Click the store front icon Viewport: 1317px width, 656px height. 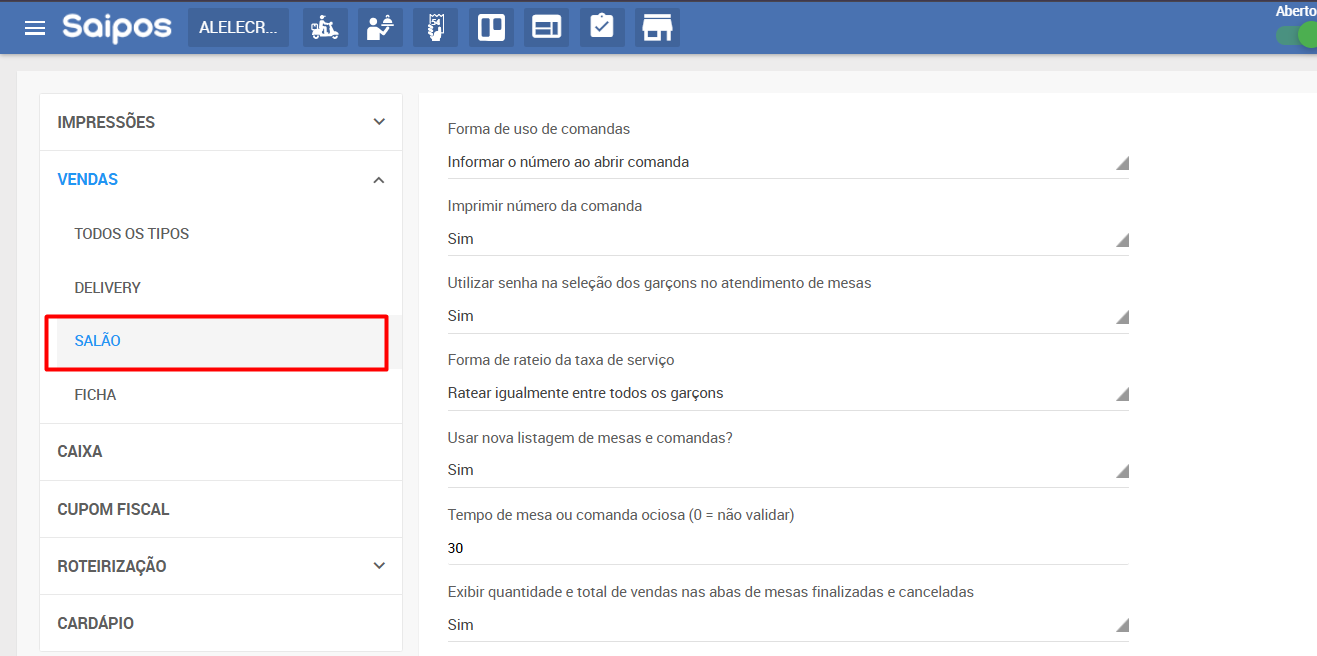(657, 28)
